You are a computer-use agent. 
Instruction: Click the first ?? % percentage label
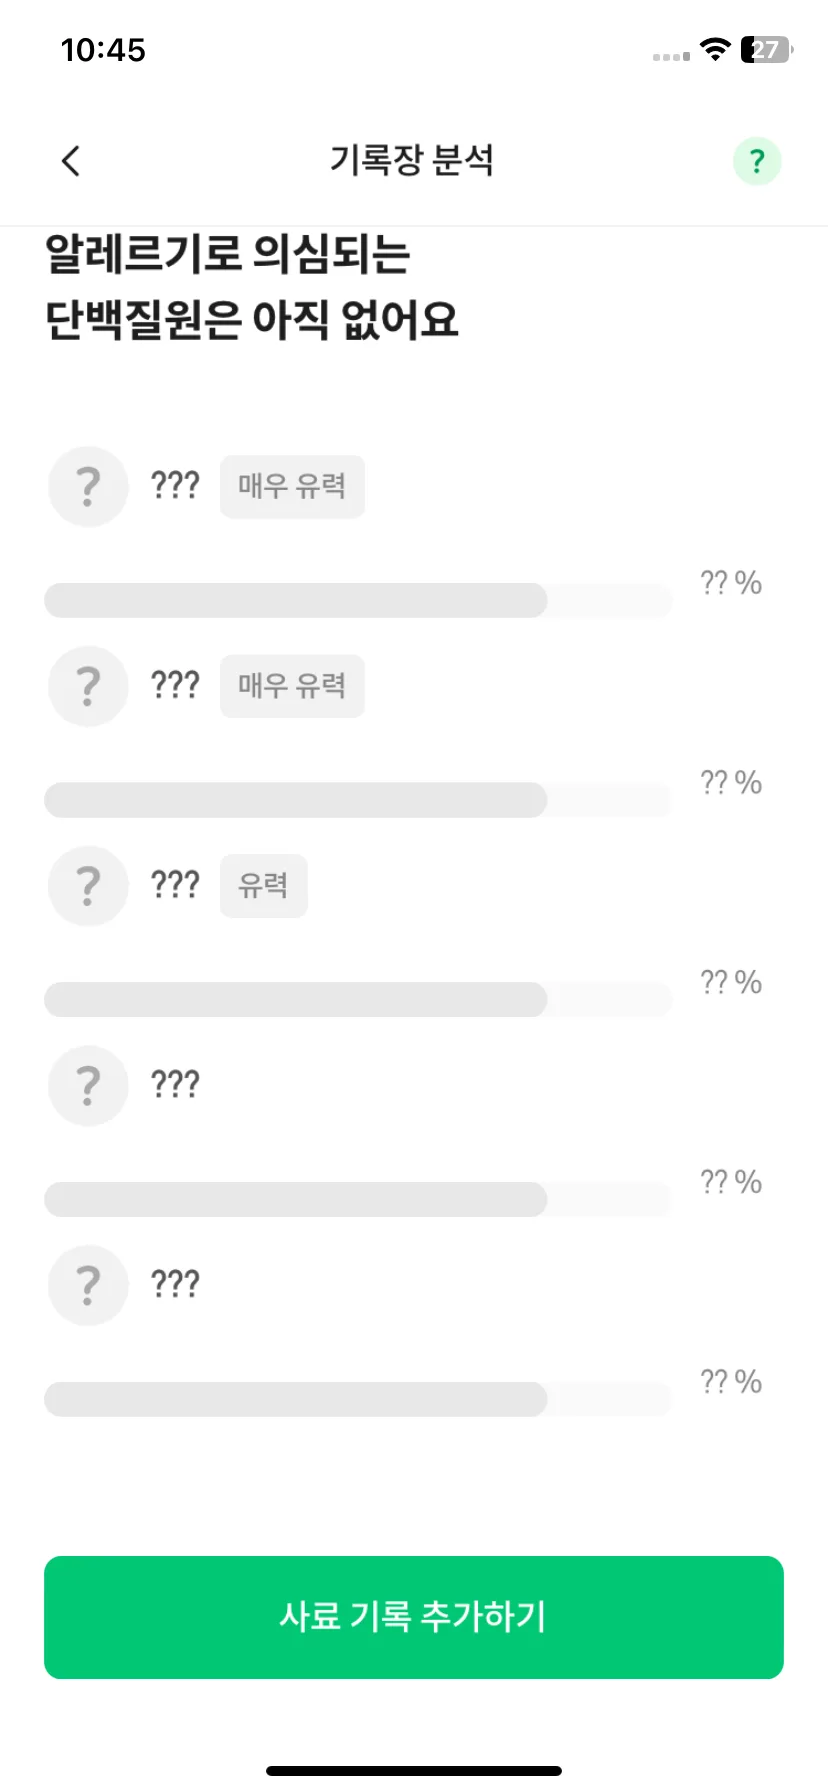coord(731,583)
